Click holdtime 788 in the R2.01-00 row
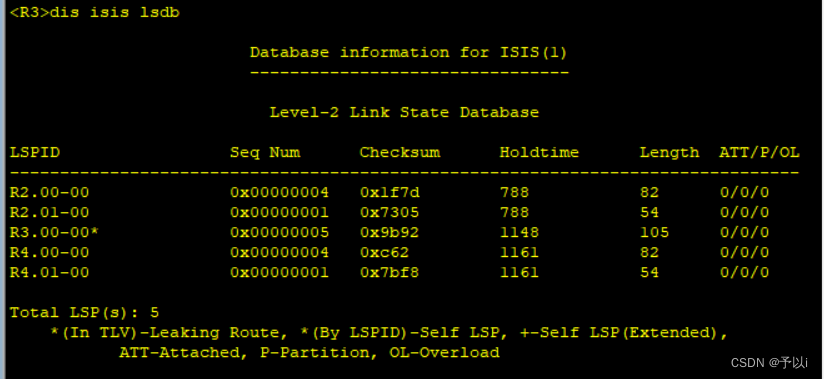824x379 pixels. pos(514,213)
